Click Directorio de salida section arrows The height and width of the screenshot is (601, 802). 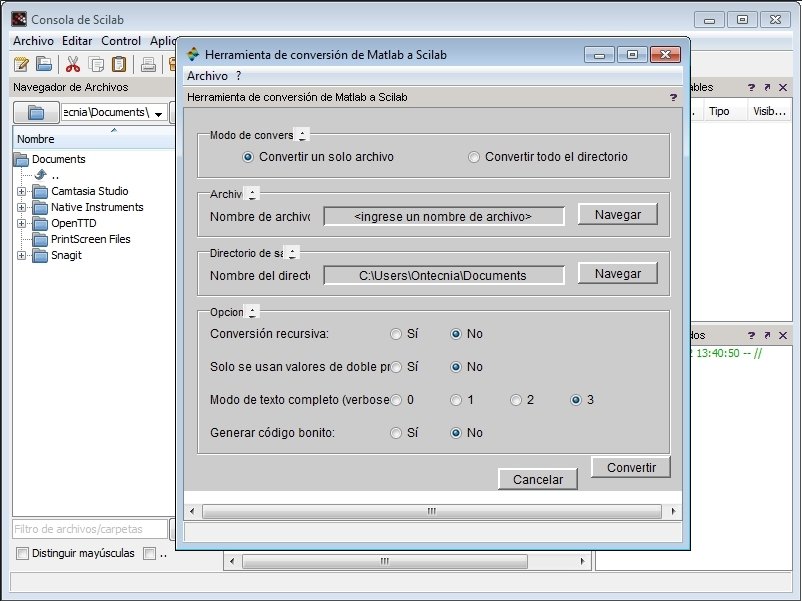pos(292,253)
